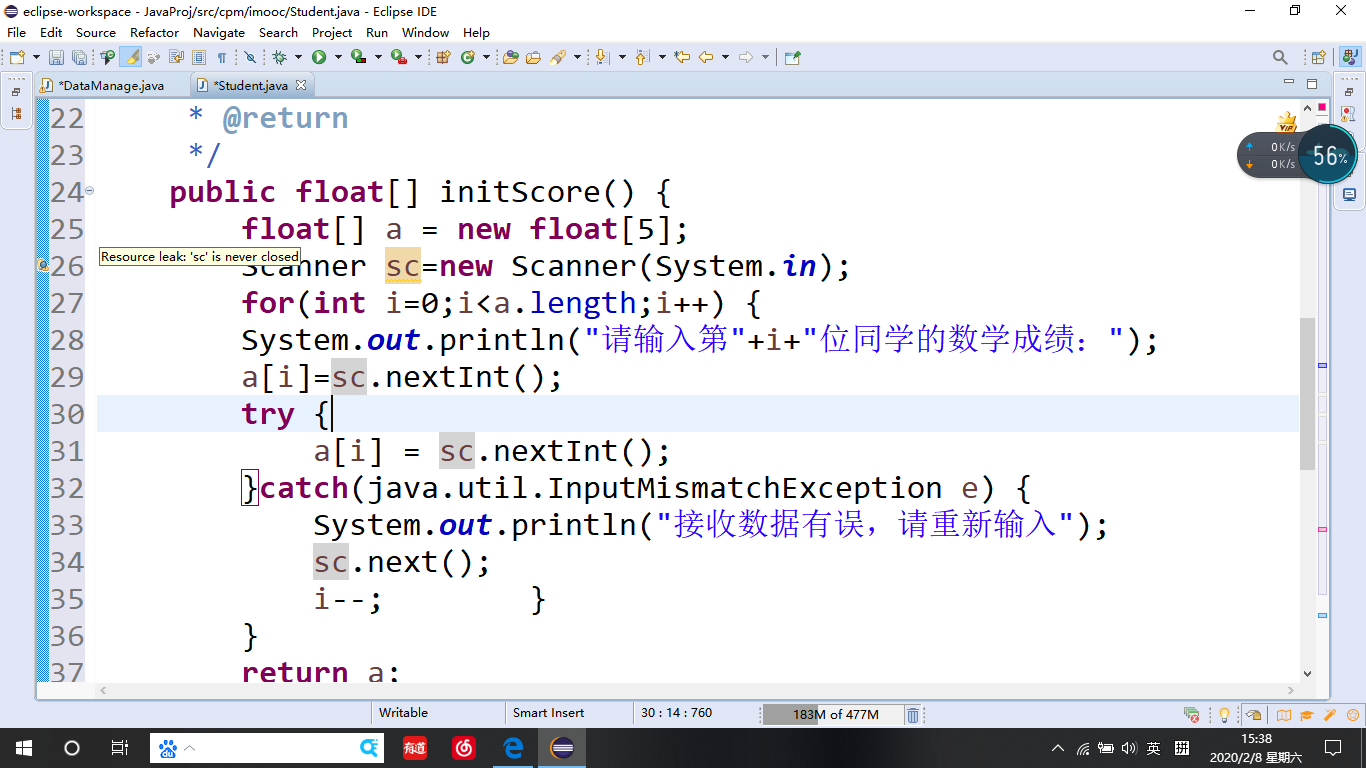This screenshot has height=768, width=1366.
Task: Switch to the Java perspective icon
Action: pyautogui.click(x=1348, y=57)
